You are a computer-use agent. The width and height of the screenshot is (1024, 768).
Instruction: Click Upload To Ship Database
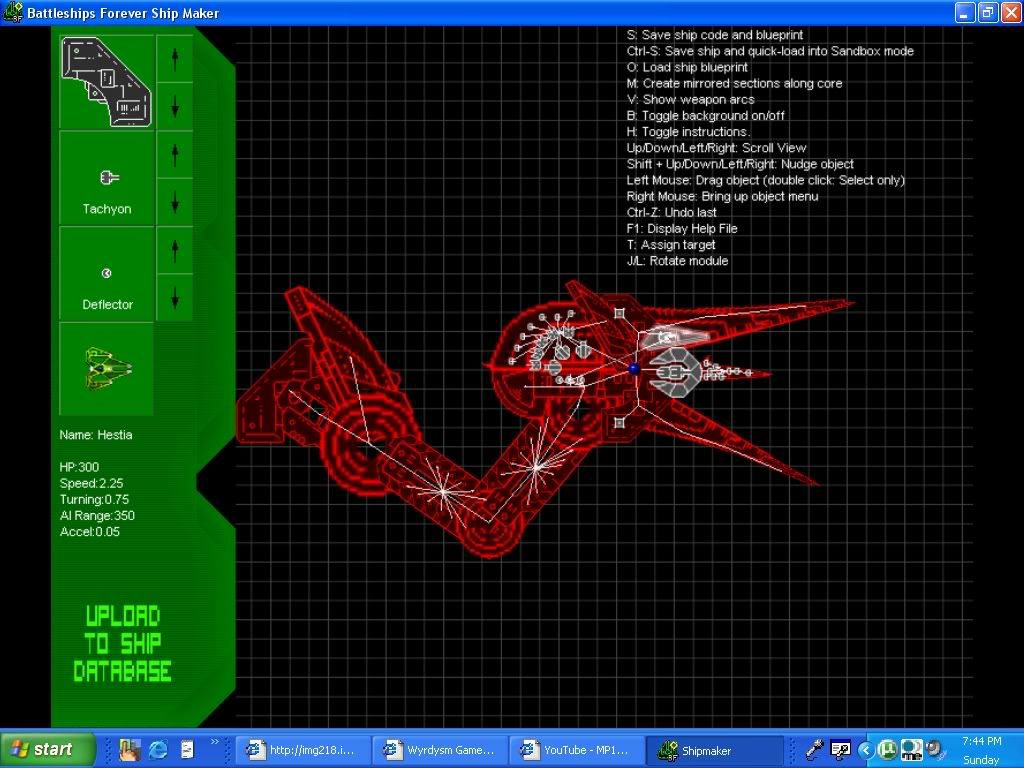click(123, 644)
